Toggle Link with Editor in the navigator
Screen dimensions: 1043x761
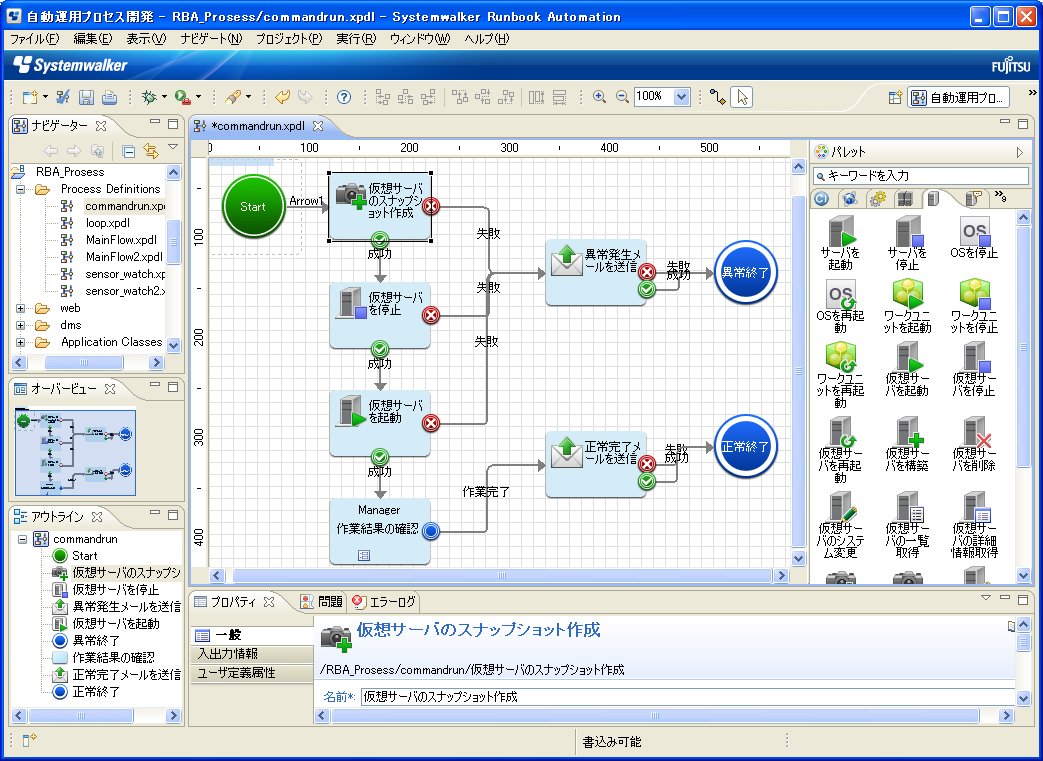coord(151,152)
